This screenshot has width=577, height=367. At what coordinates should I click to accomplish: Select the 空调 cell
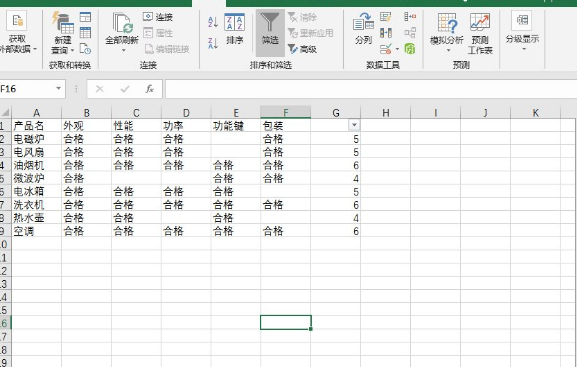(x=36, y=231)
